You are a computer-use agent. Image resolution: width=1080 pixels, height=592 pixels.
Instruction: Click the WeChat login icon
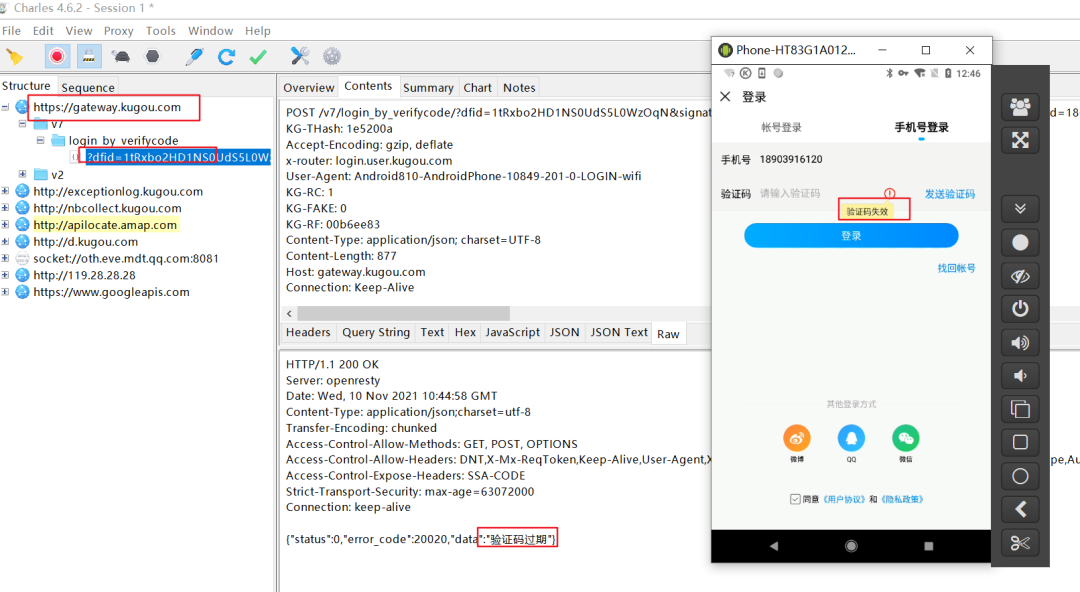[906, 438]
